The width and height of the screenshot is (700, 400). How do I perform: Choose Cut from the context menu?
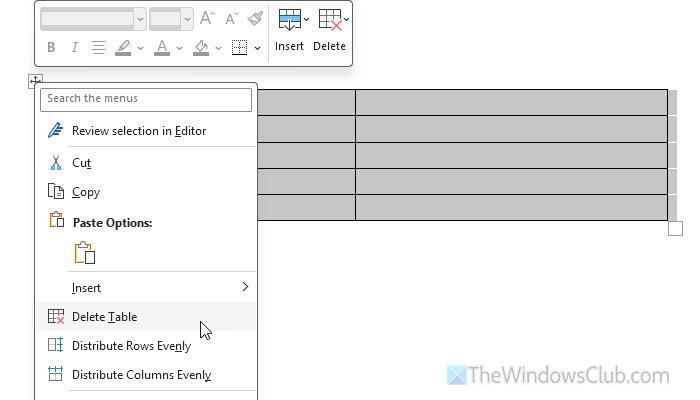[146, 163]
